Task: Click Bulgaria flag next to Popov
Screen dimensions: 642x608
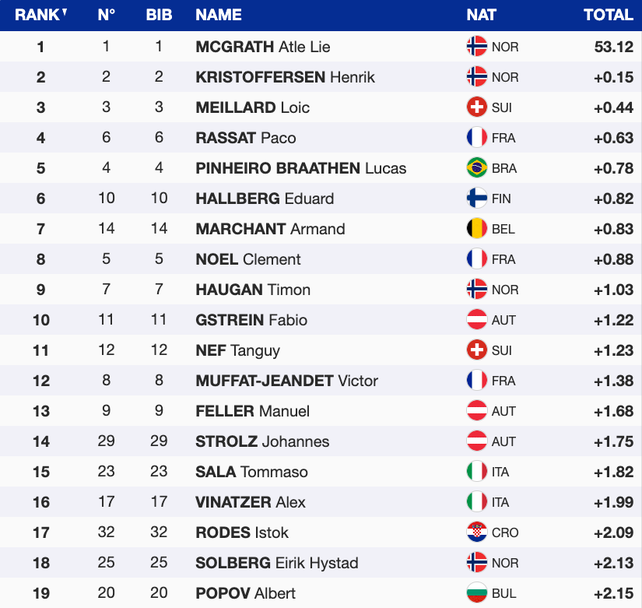Action: click(x=477, y=593)
